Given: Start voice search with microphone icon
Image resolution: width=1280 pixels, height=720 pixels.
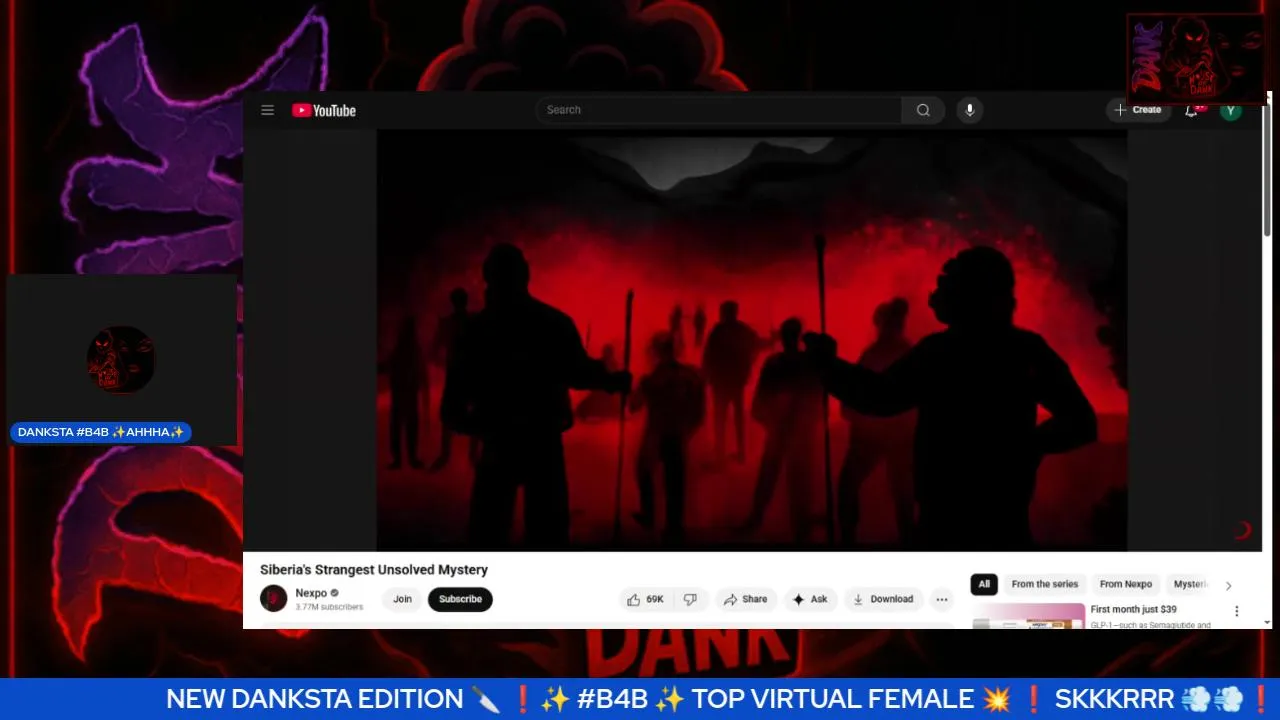Looking at the screenshot, I should pos(969,110).
